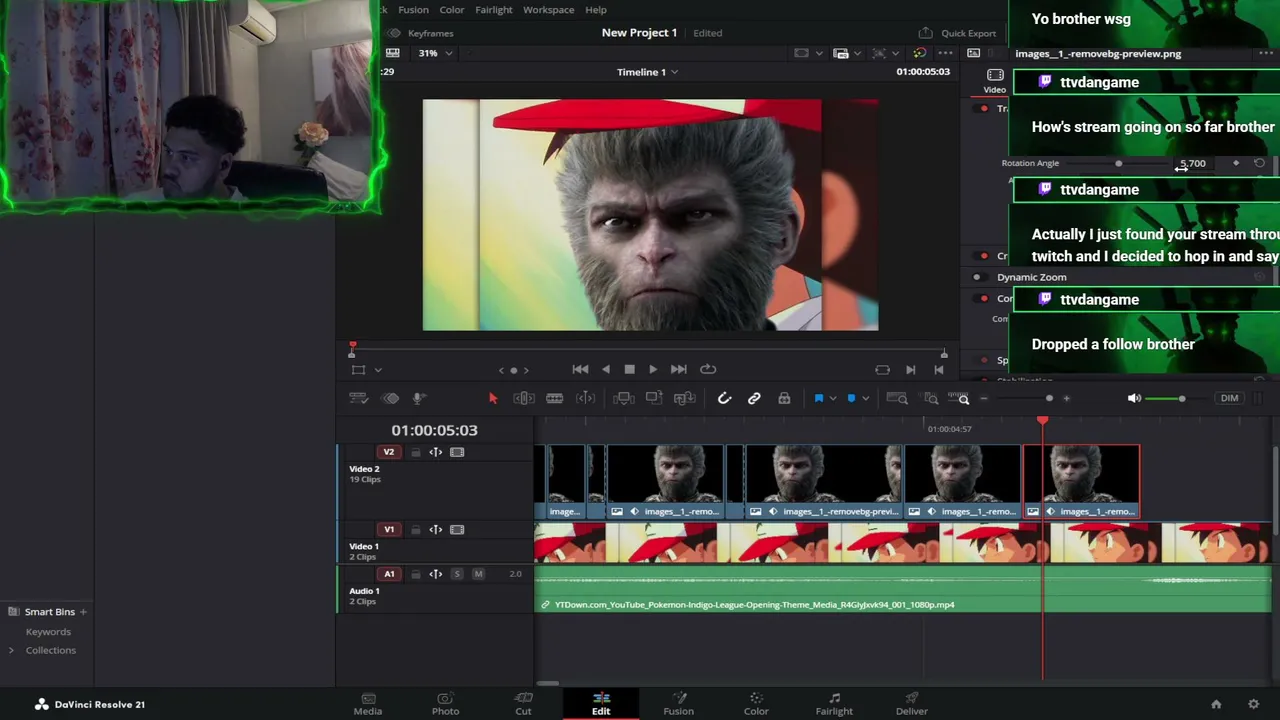Image resolution: width=1280 pixels, height=720 pixels.
Task: Switch to the Photo page
Action: (x=445, y=704)
